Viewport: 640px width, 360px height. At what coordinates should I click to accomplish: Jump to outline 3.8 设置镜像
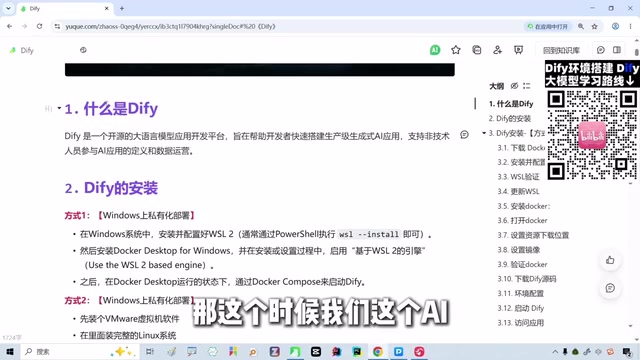click(519, 250)
